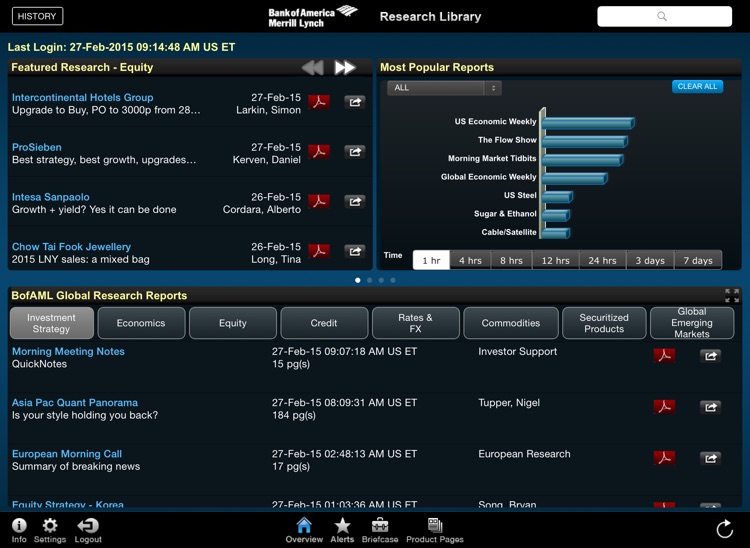750x548 pixels.
Task: Click the US Economic Weekly bar
Action: (x=588, y=123)
